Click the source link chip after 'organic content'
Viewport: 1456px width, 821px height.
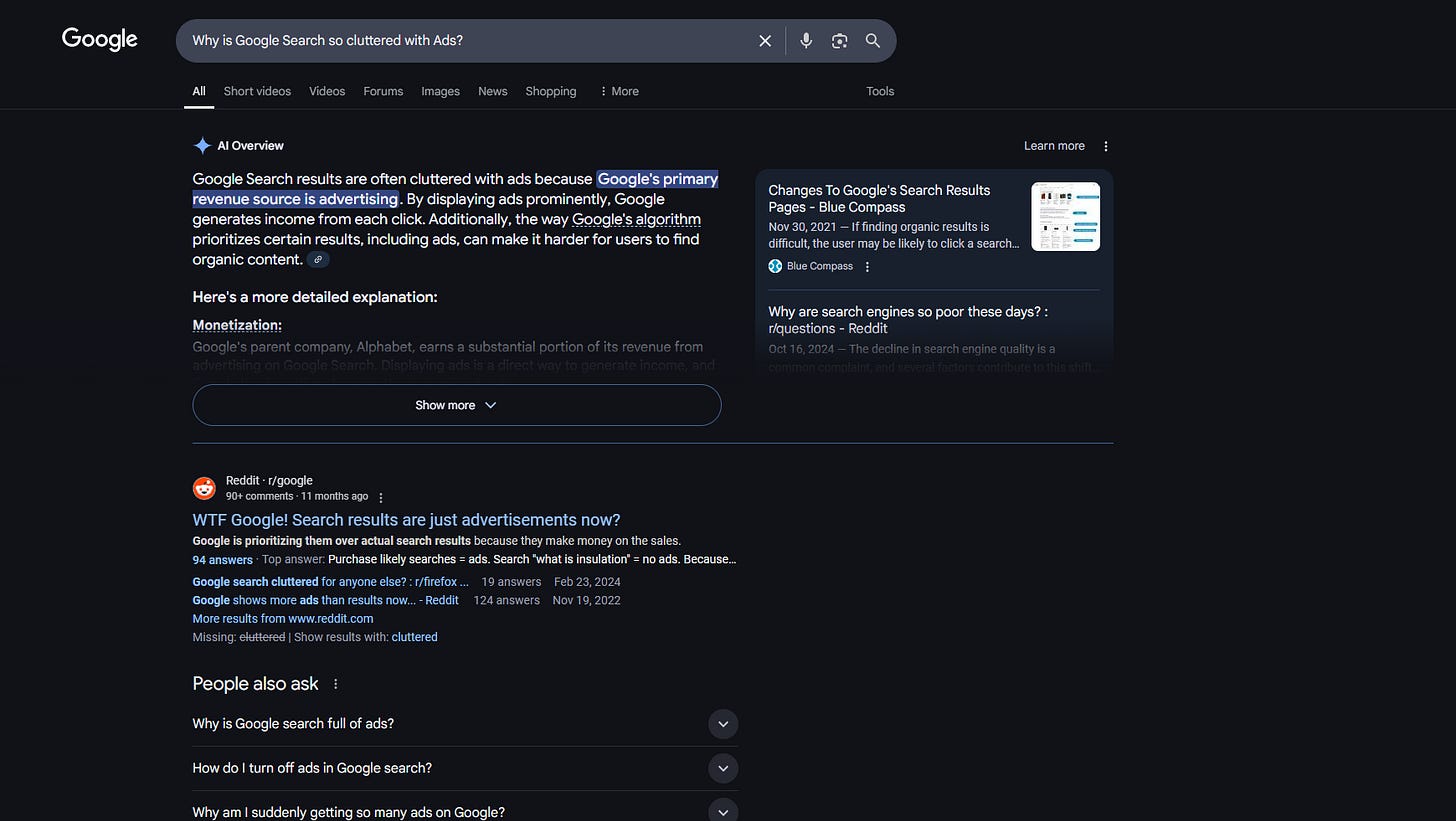[x=318, y=260]
